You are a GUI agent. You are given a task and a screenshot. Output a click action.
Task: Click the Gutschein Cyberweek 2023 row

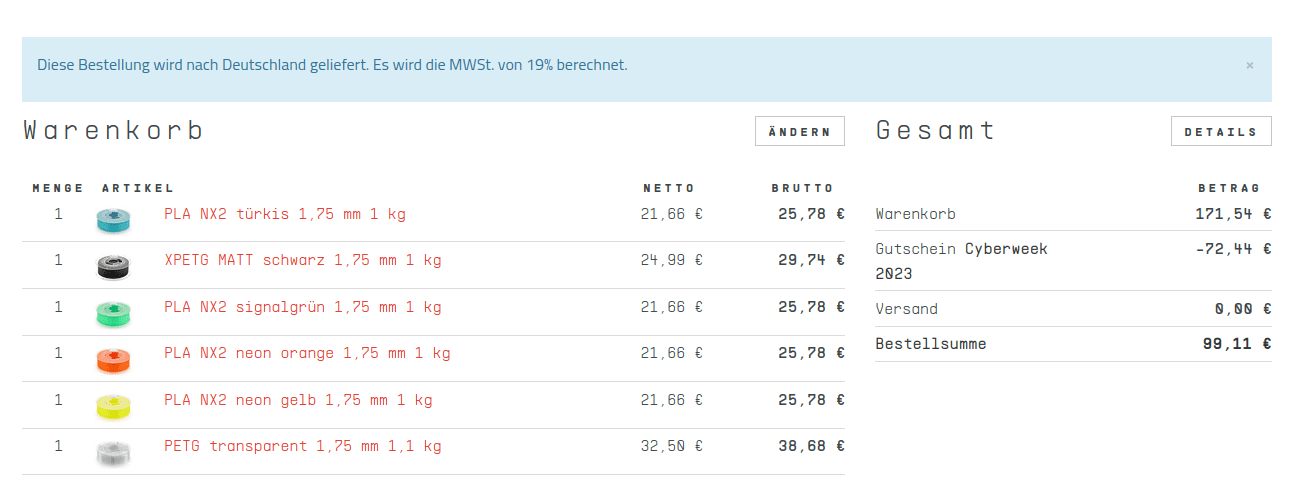[1073, 261]
